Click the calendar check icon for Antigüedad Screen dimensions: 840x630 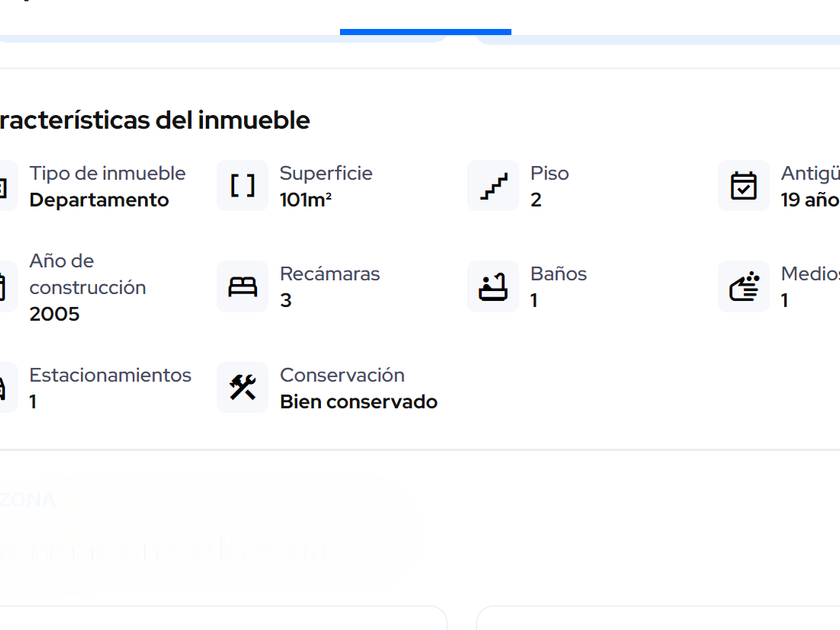pyautogui.click(x=744, y=186)
